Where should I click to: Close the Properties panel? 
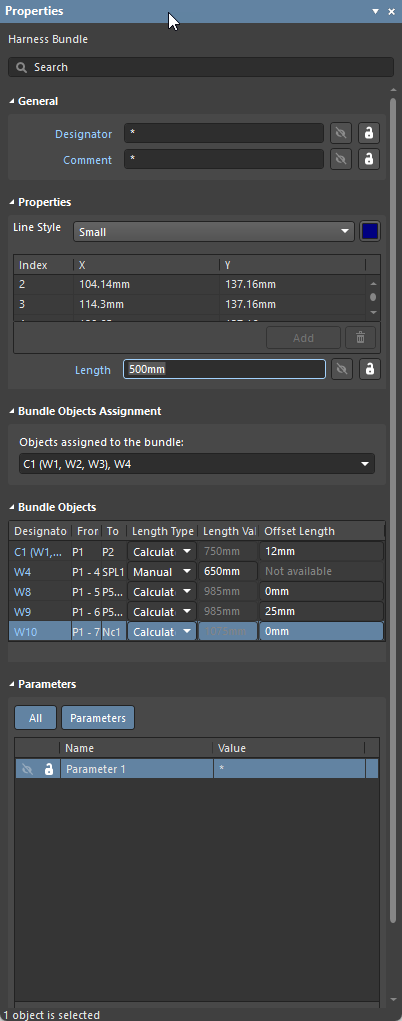391,12
